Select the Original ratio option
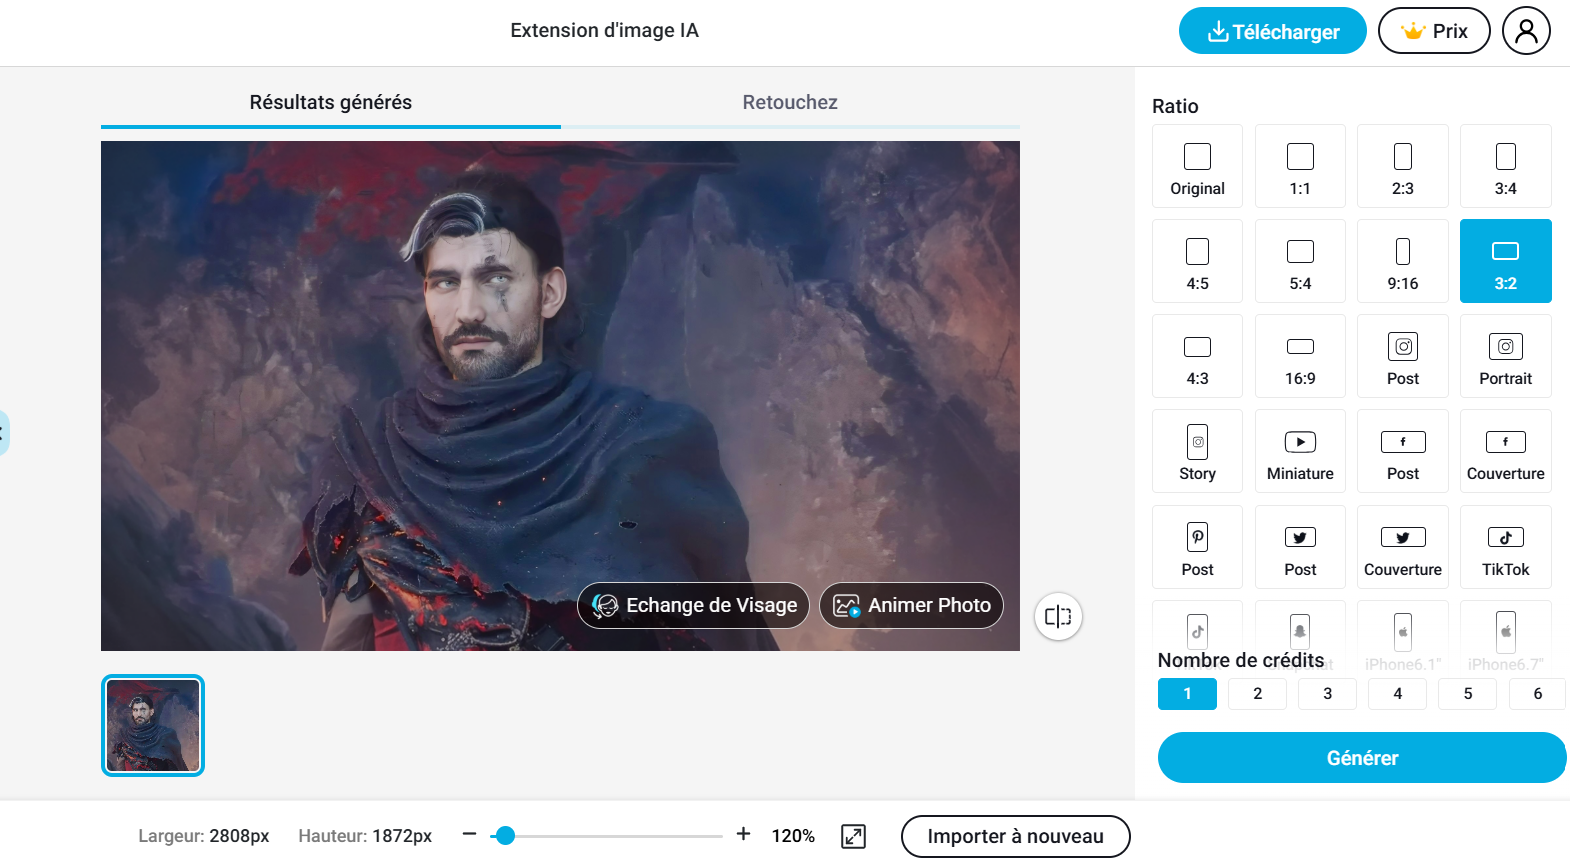Viewport: 1570px width, 864px height. click(1197, 166)
